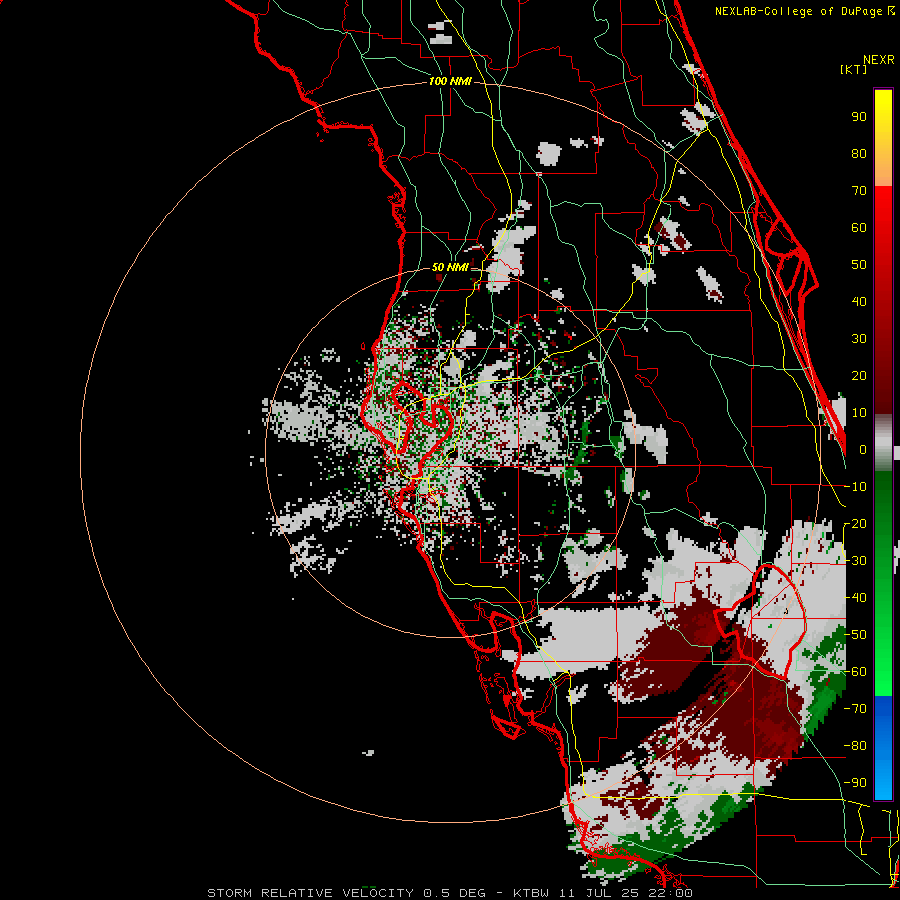Click the -60 knots scale label
The height and width of the screenshot is (900, 900).
855,672
